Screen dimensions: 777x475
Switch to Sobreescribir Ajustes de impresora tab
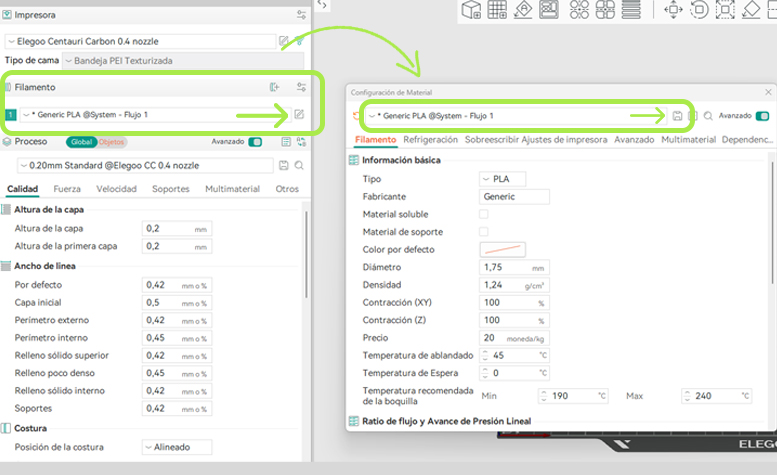(536, 140)
